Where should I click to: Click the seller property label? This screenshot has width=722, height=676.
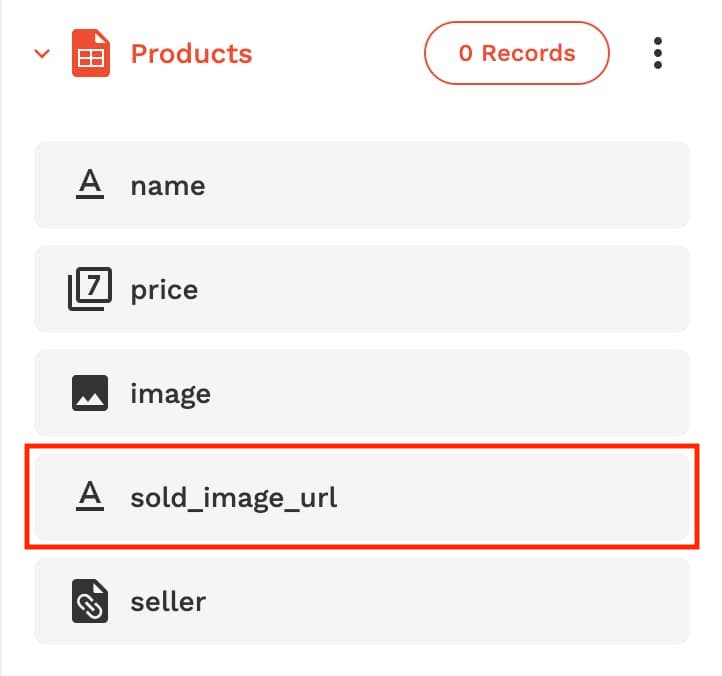(x=168, y=601)
